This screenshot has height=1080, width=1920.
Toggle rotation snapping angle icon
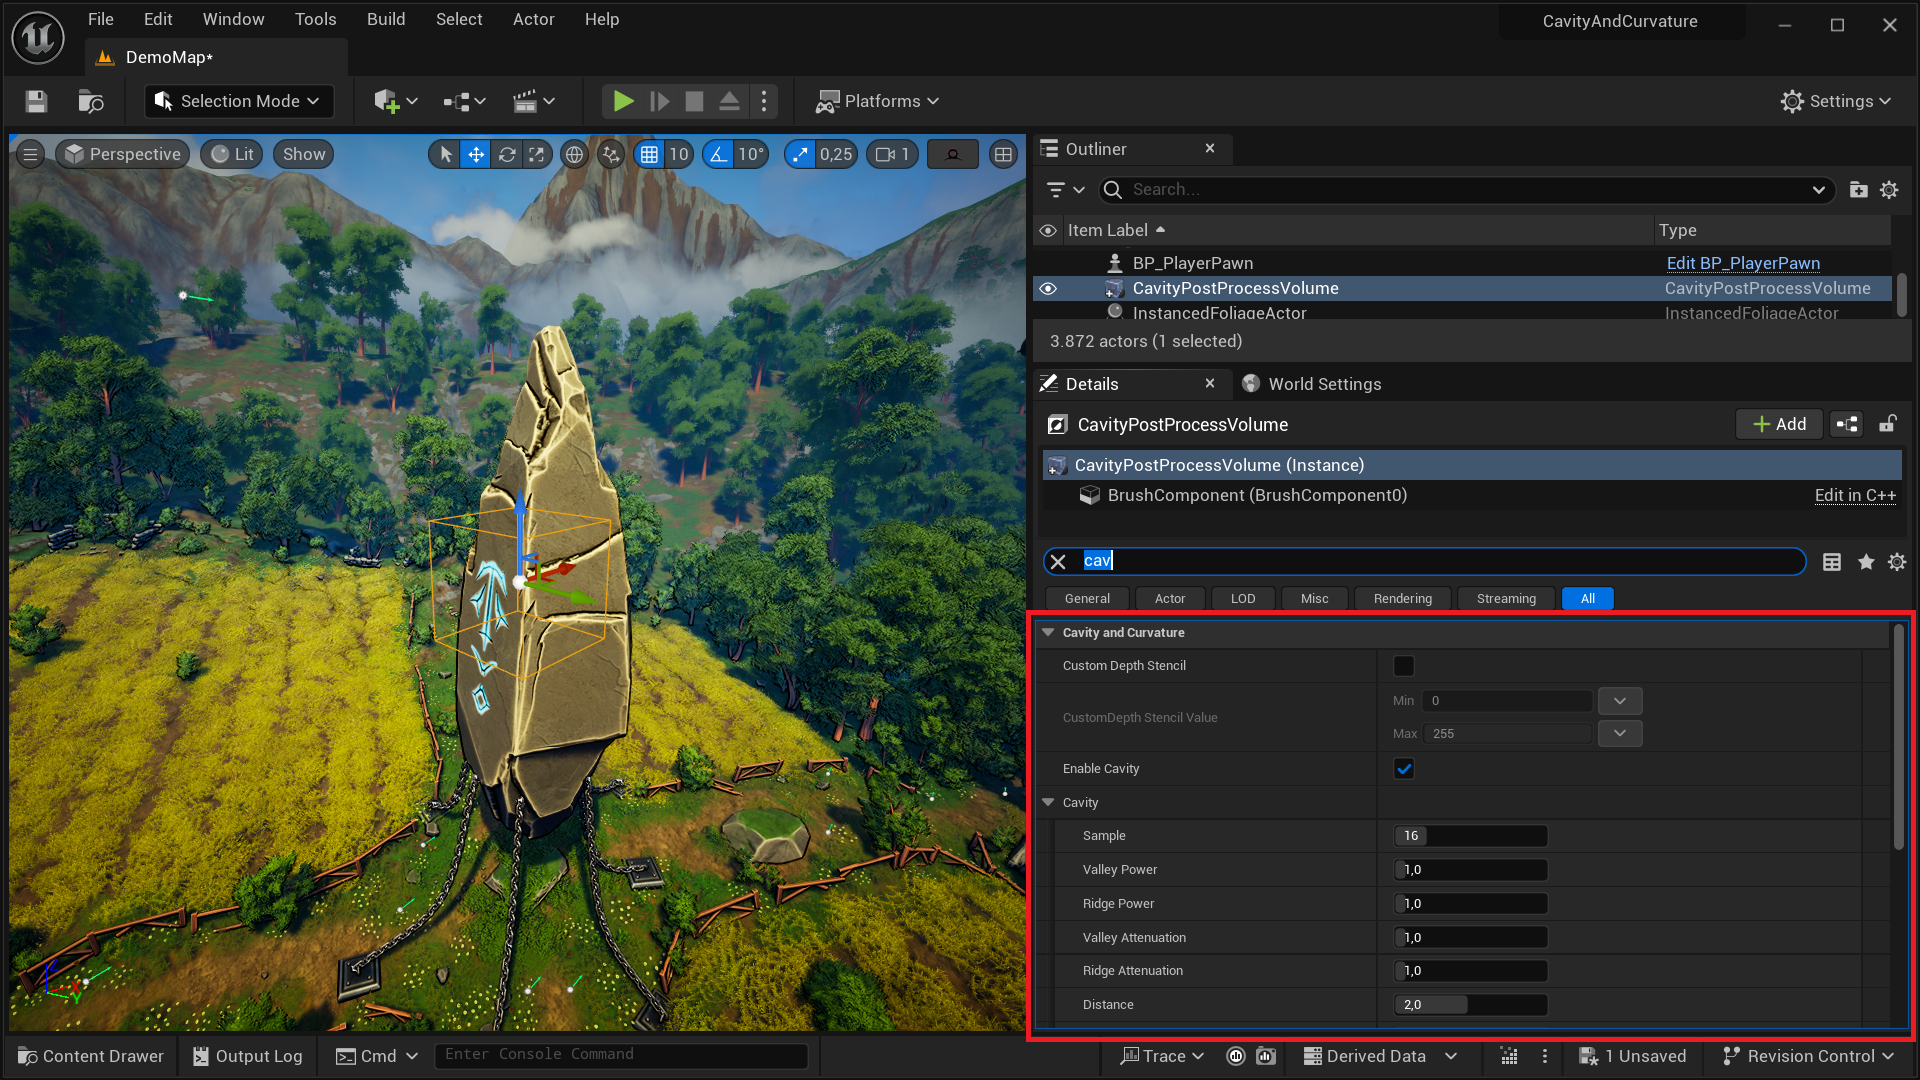[718, 154]
